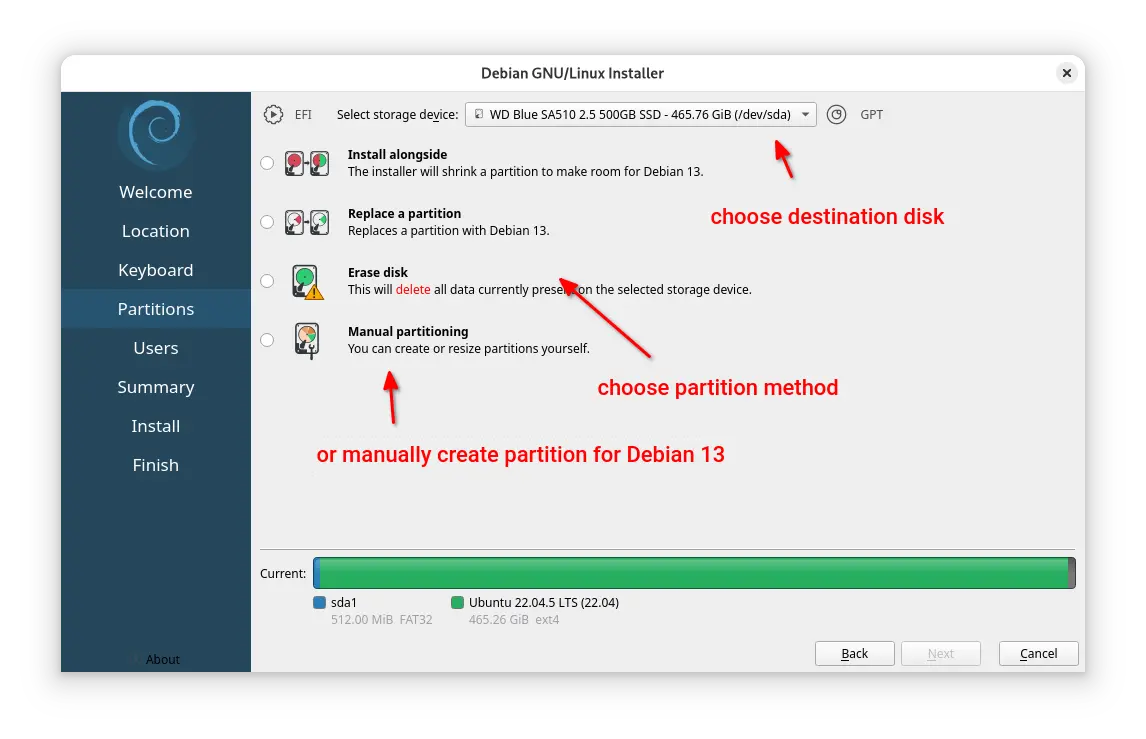Click the 'sda1' partition label
Image resolution: width=1146 pixels, height=739 pixels.
coord(344,603)
